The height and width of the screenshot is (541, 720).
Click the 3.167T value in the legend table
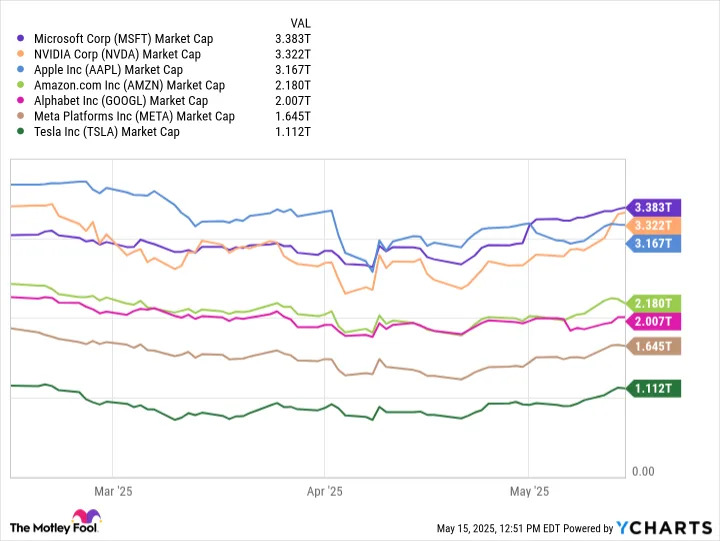coord(293,70)
